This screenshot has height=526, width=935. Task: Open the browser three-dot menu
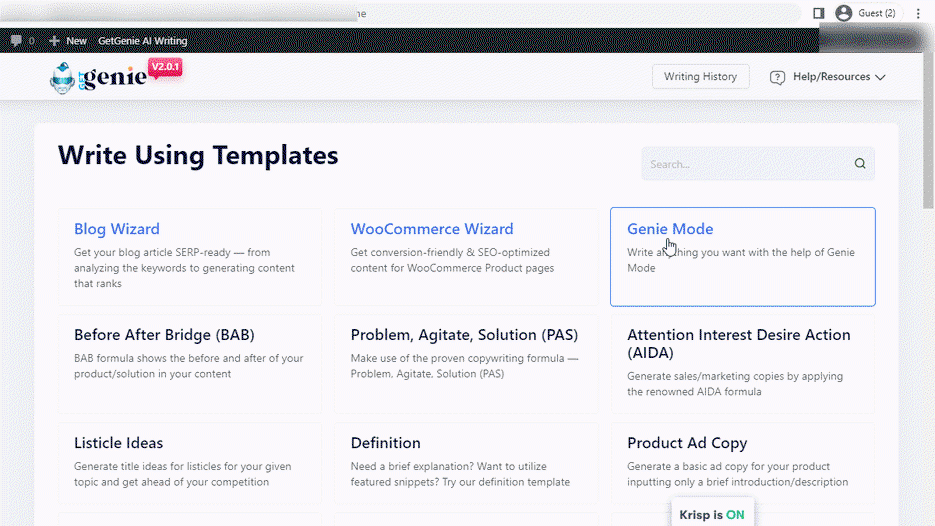click(x=918, y=13)
